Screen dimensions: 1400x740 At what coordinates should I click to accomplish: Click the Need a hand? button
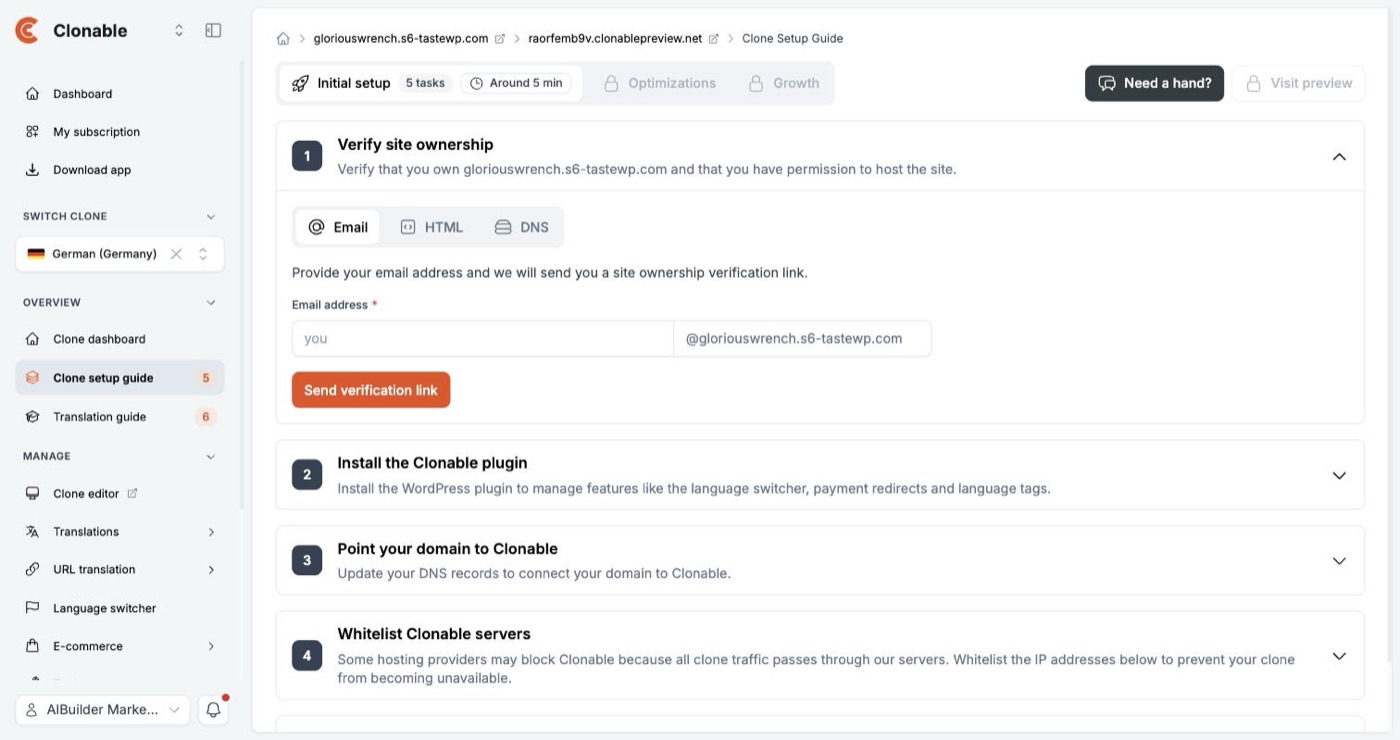point(1154,83)
